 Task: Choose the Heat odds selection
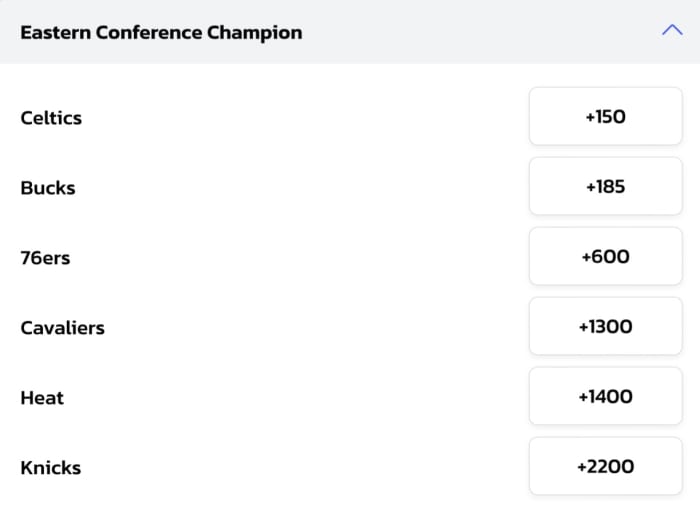[605, 397]
